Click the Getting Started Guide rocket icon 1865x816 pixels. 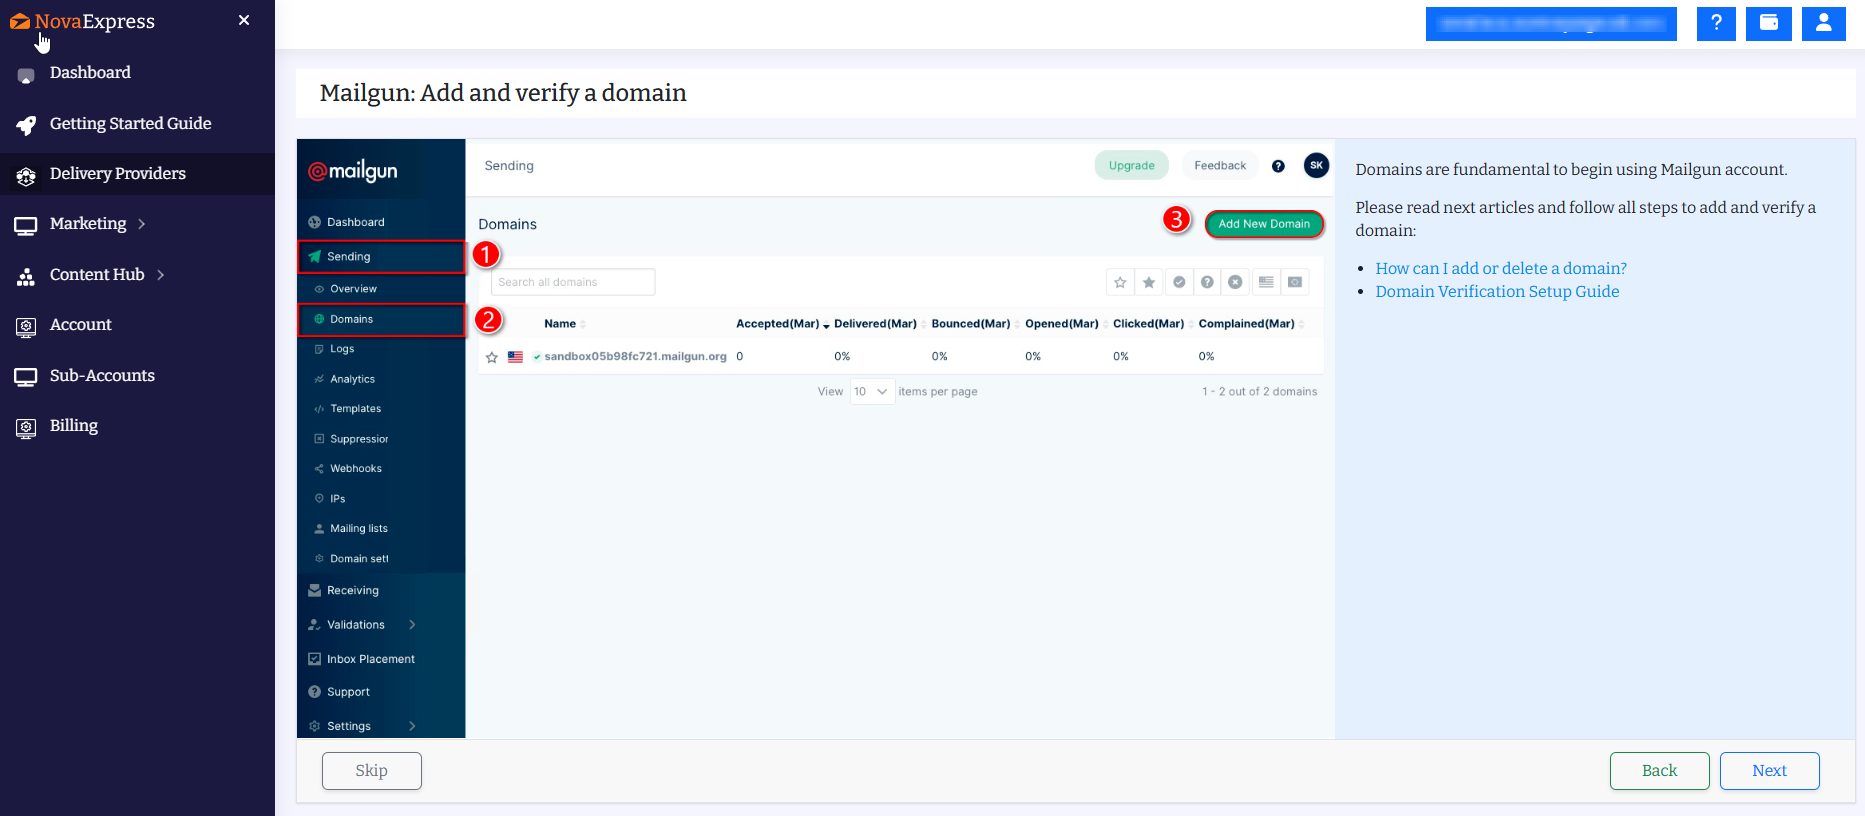click(x=26, y=125)
